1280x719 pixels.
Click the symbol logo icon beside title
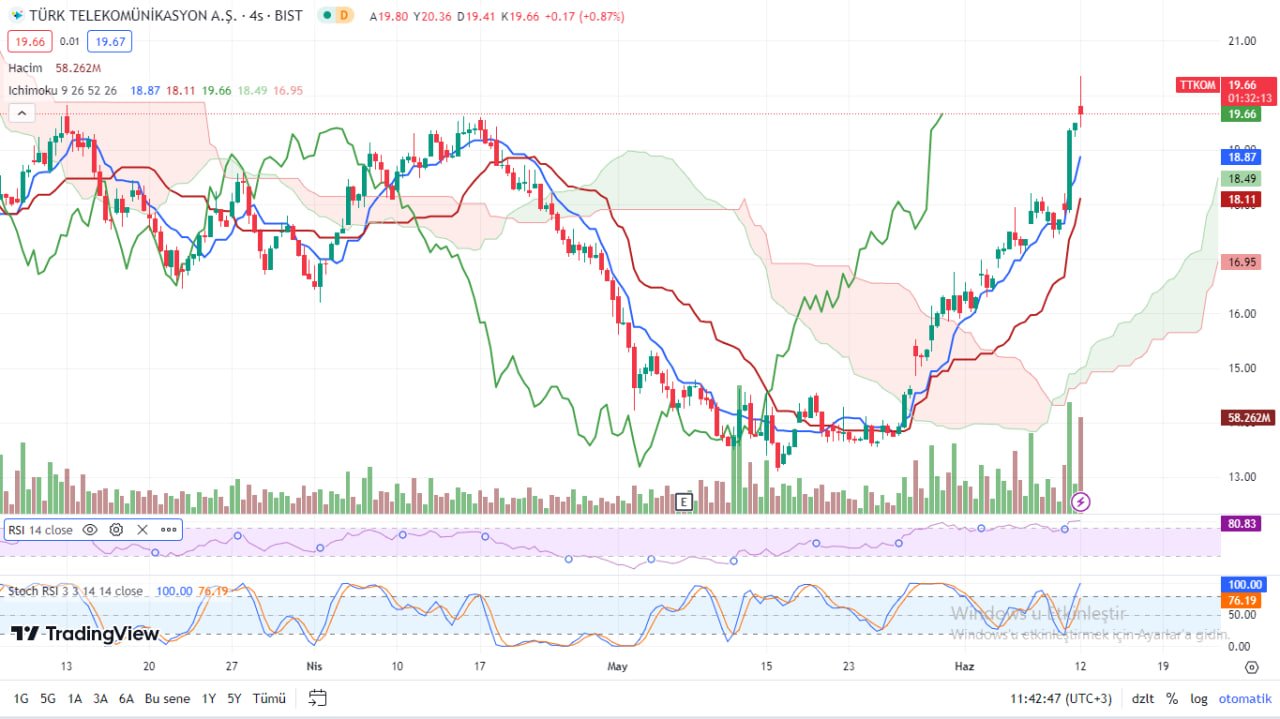click(x=16, y=16)
